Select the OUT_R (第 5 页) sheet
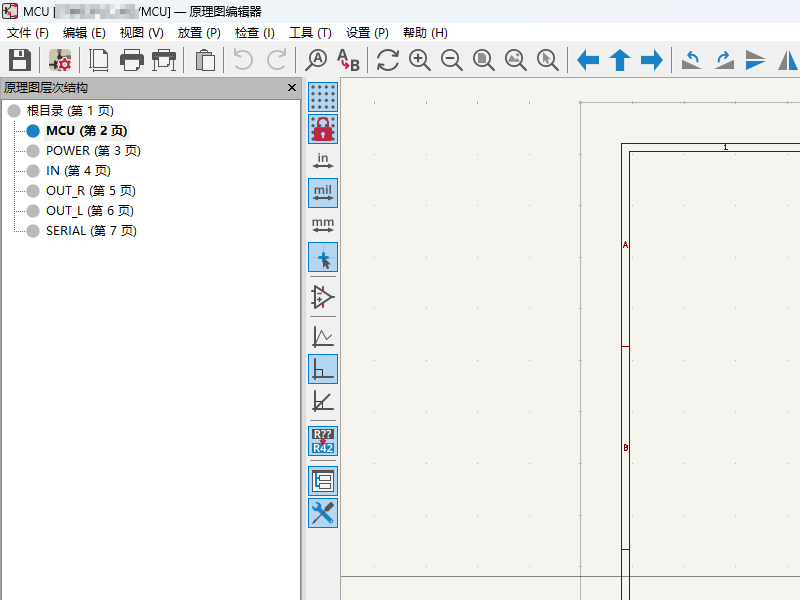The height and width of the screenshot is (600, 800). click(91, 191)
